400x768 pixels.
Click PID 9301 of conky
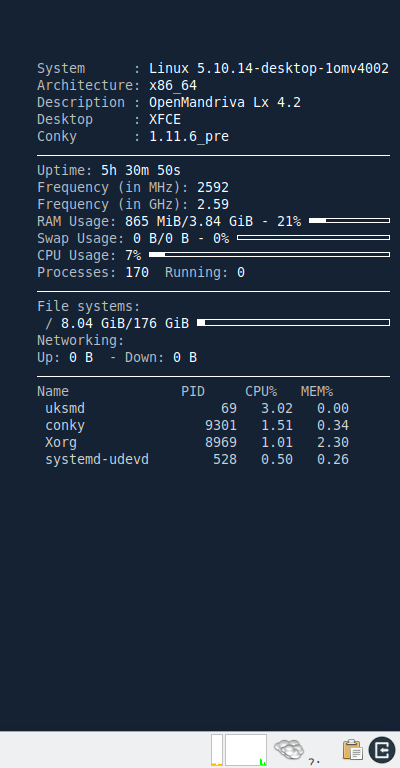(221, 425)
